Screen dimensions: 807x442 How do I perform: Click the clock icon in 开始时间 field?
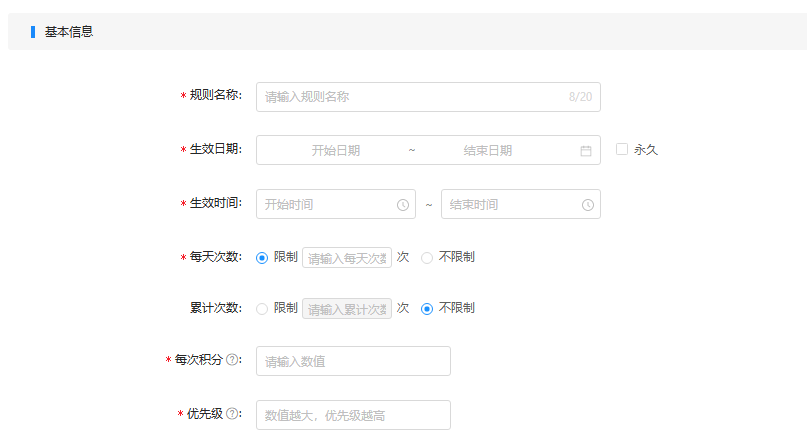coord(403,205)
